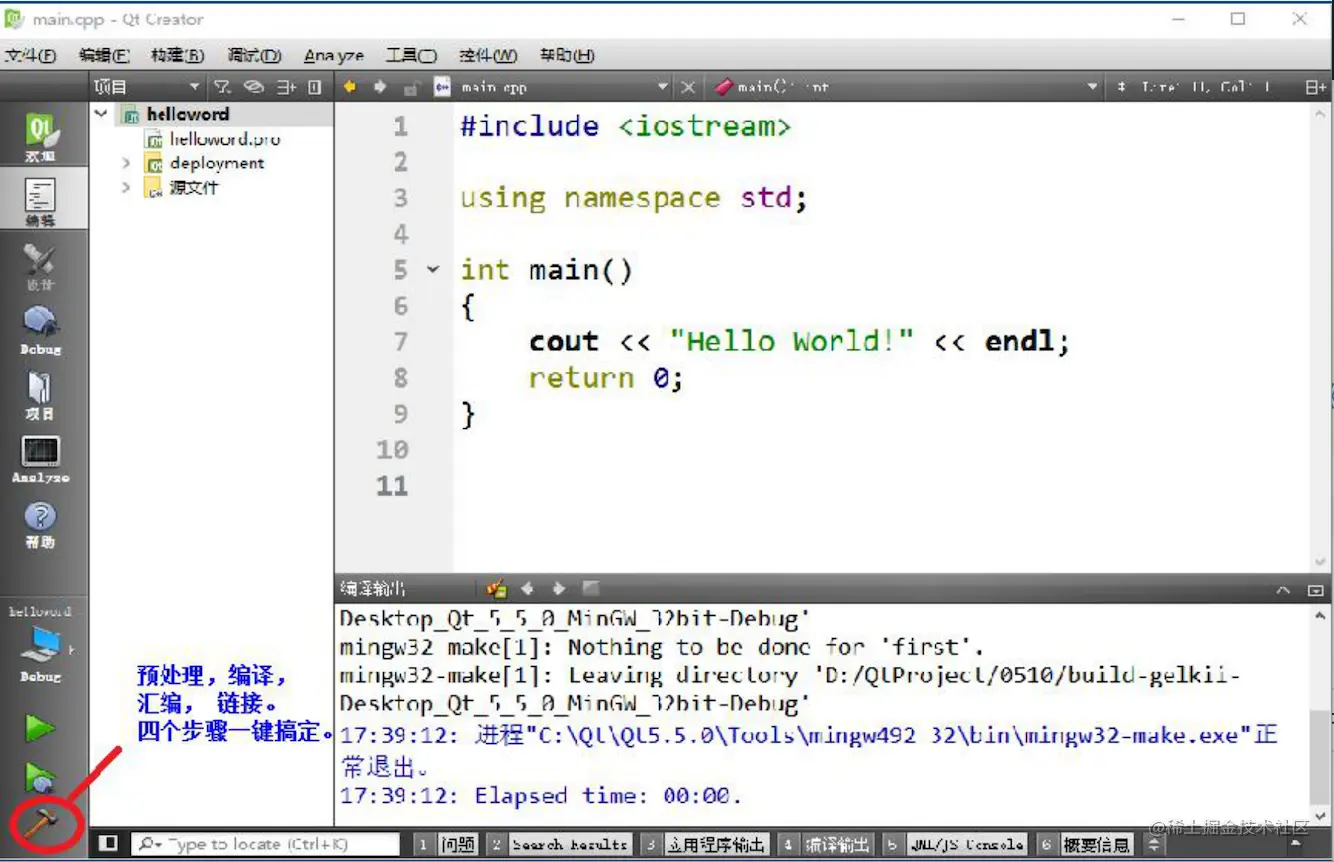
Task: Run the project with green arrow
Action: [x=40, y=728]
